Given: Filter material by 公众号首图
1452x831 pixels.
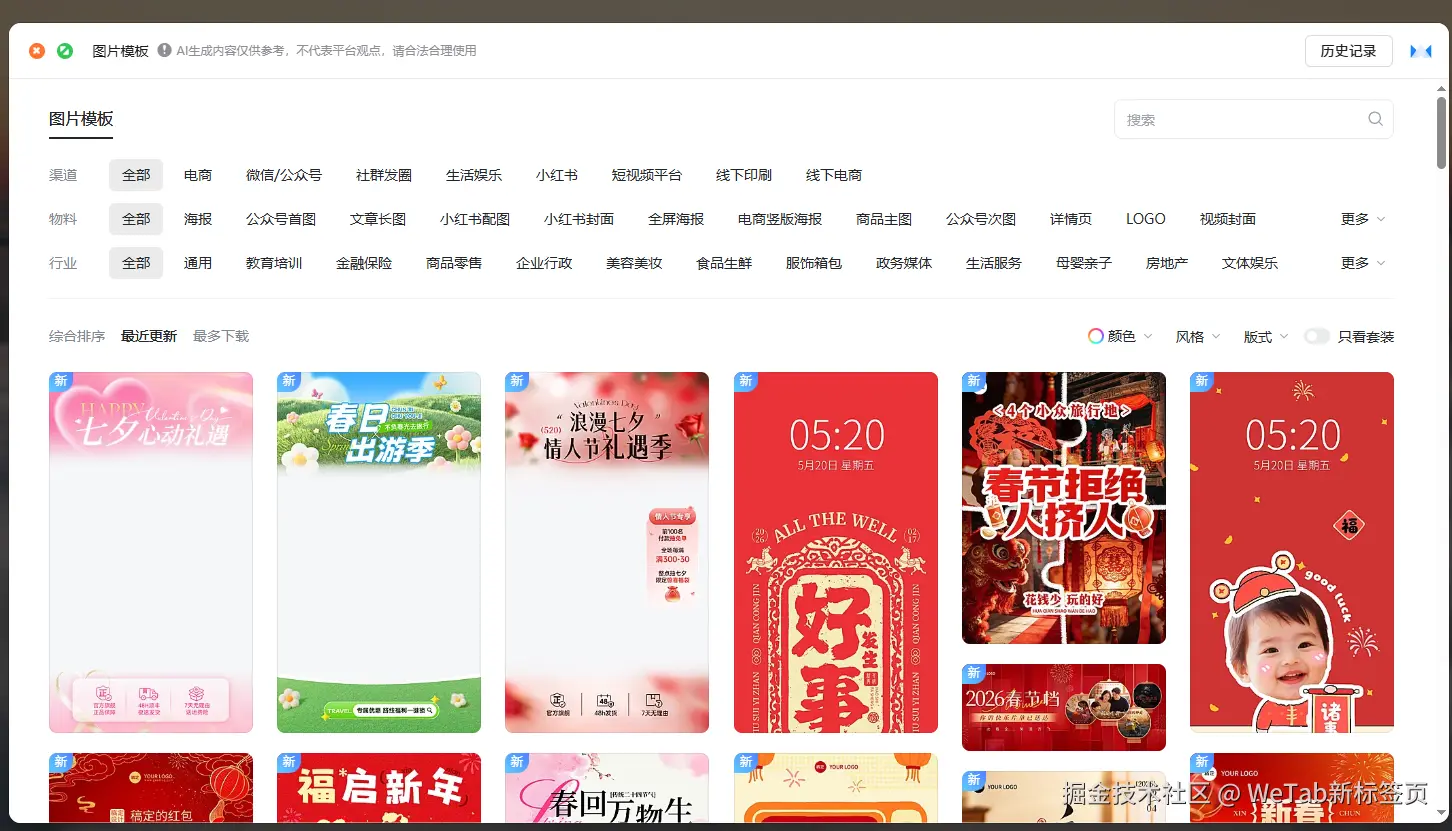Looking at the screenshot, I should pos(281,219).
